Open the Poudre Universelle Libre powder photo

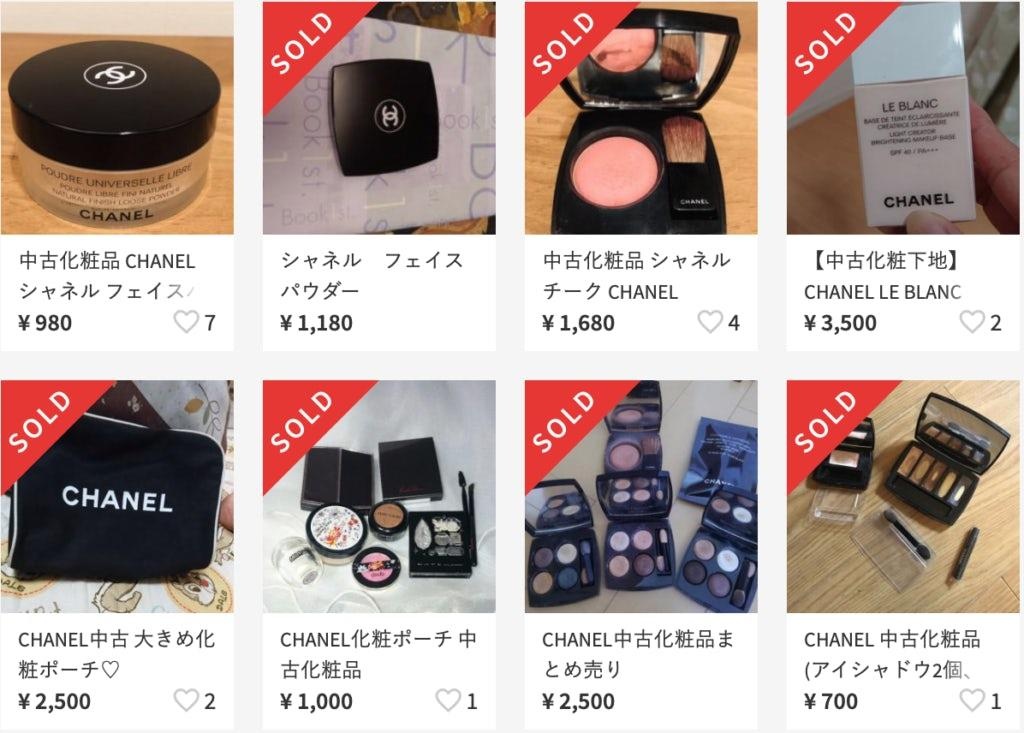[x=117, y=118]
